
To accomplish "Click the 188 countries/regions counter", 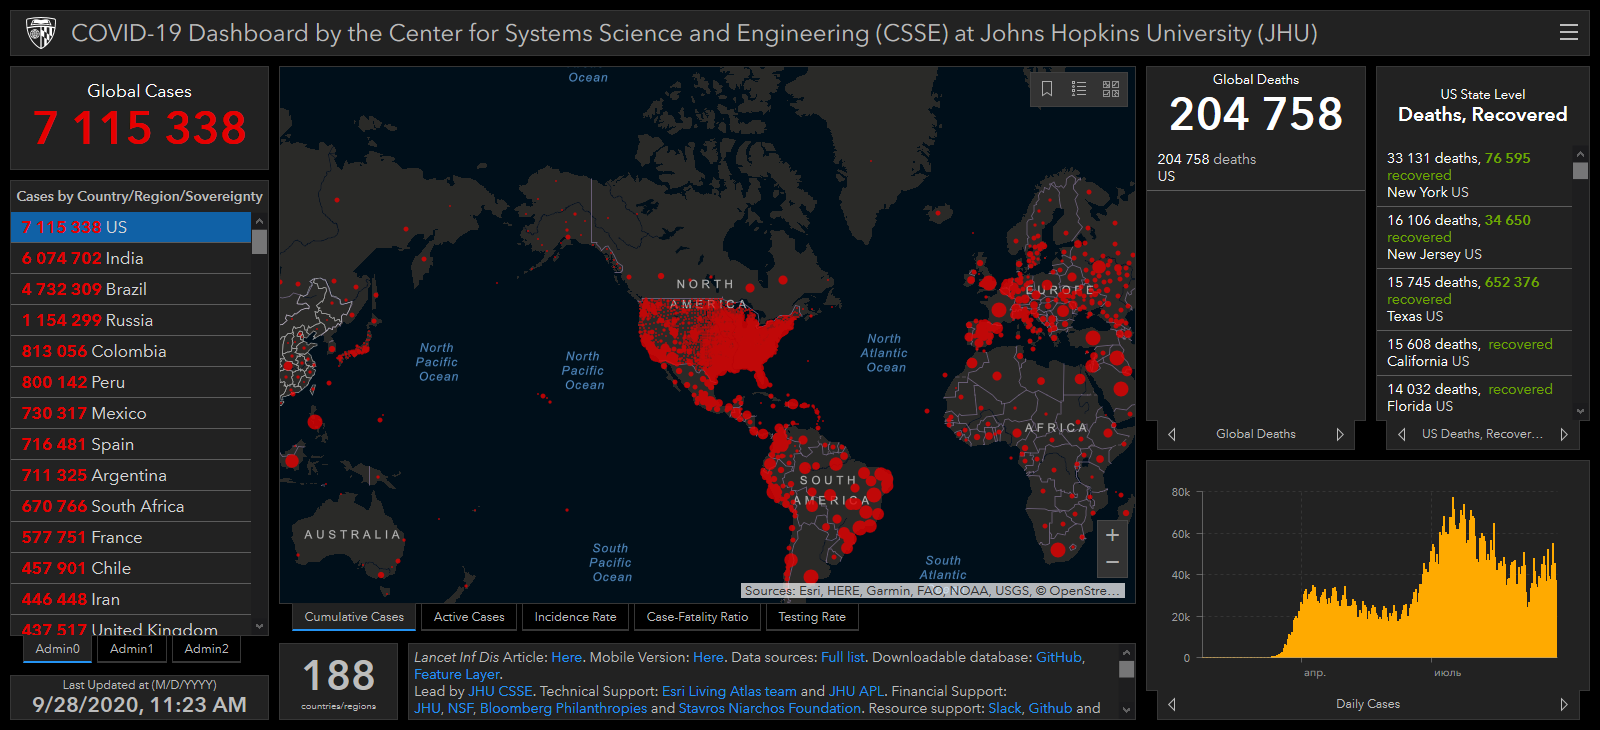I will [339, 682].
